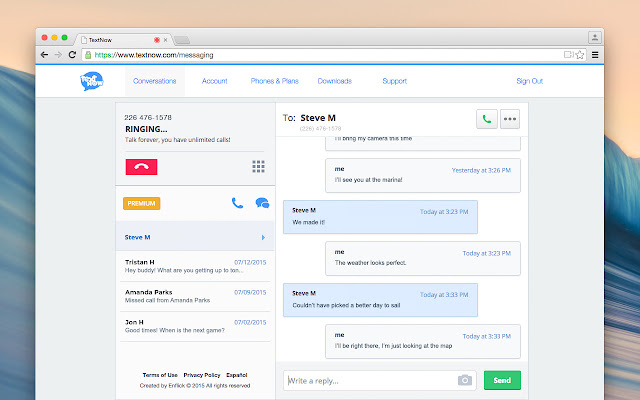Screen dimensions: 640x400
Task: Expand Steve M conversation arrow
Action: click(263, 237)
